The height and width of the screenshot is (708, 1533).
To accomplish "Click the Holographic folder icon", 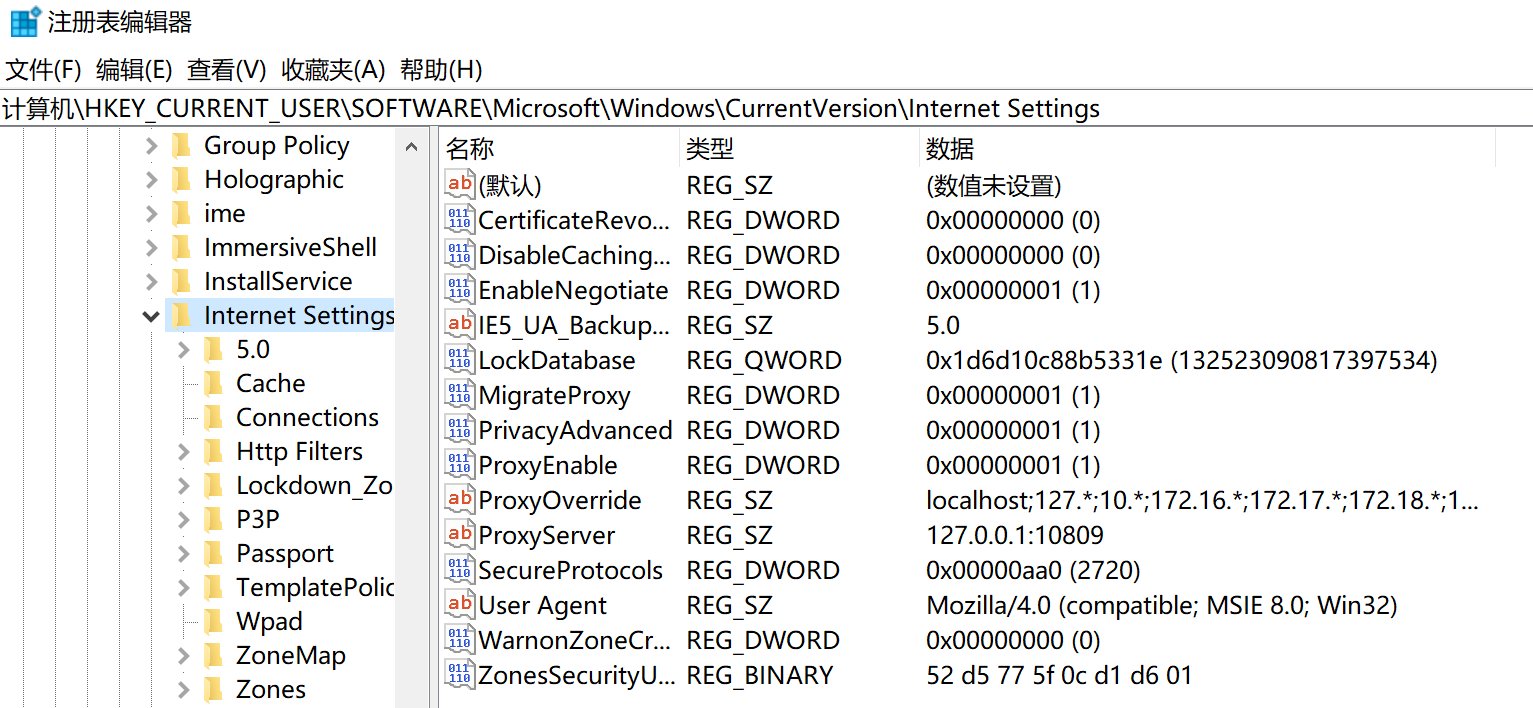I will 181,180.
